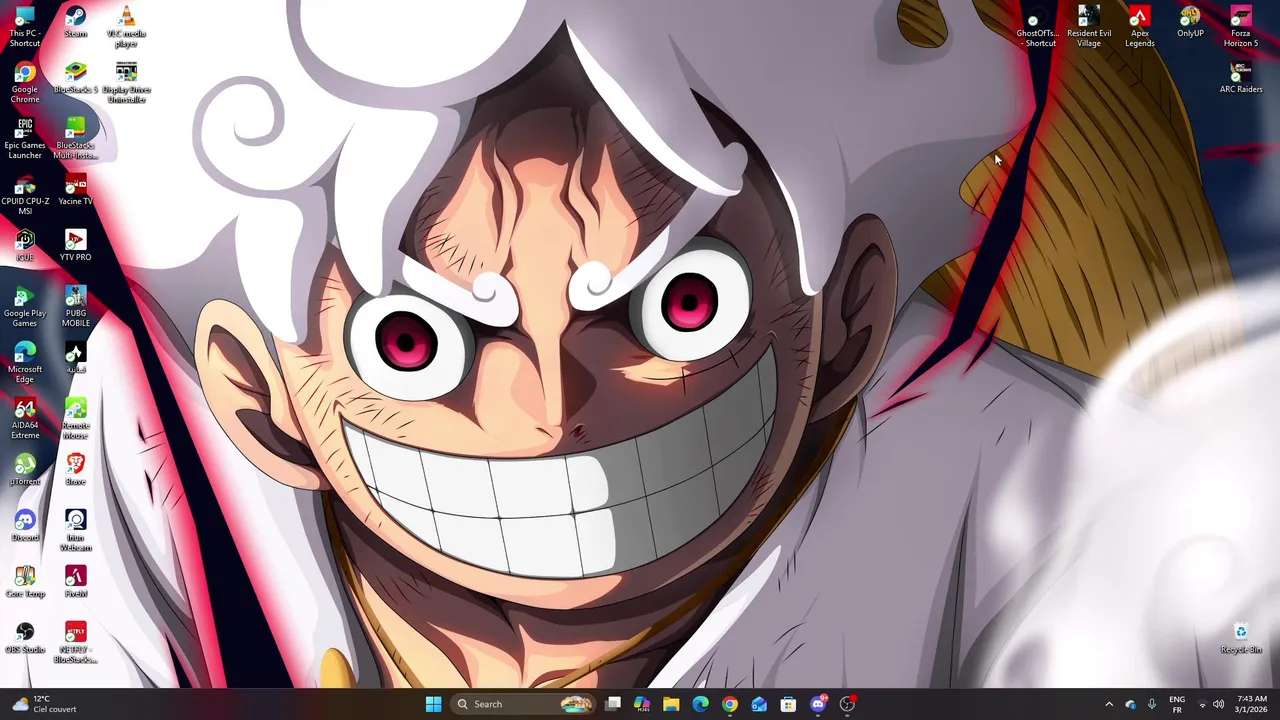Select the Yacine TV desktop icon

(75, 190)
